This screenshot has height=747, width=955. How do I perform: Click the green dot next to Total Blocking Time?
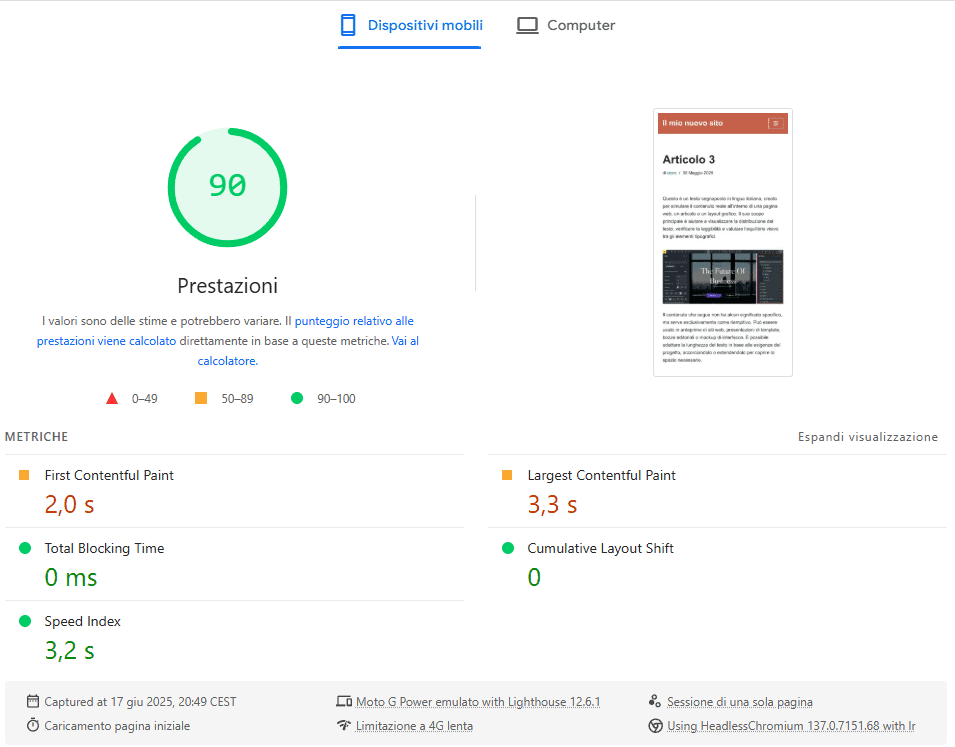pos(25,548)
